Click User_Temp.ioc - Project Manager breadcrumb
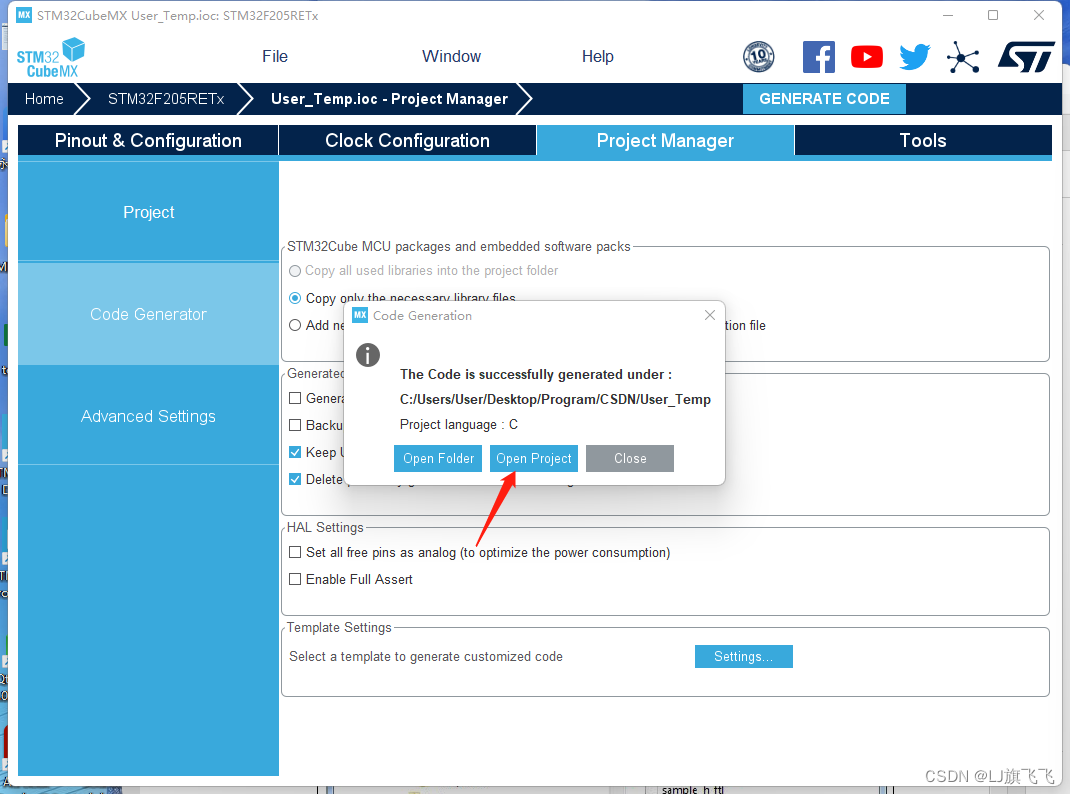The width and height of the screenshot is (1070, 794). [389, 99]
